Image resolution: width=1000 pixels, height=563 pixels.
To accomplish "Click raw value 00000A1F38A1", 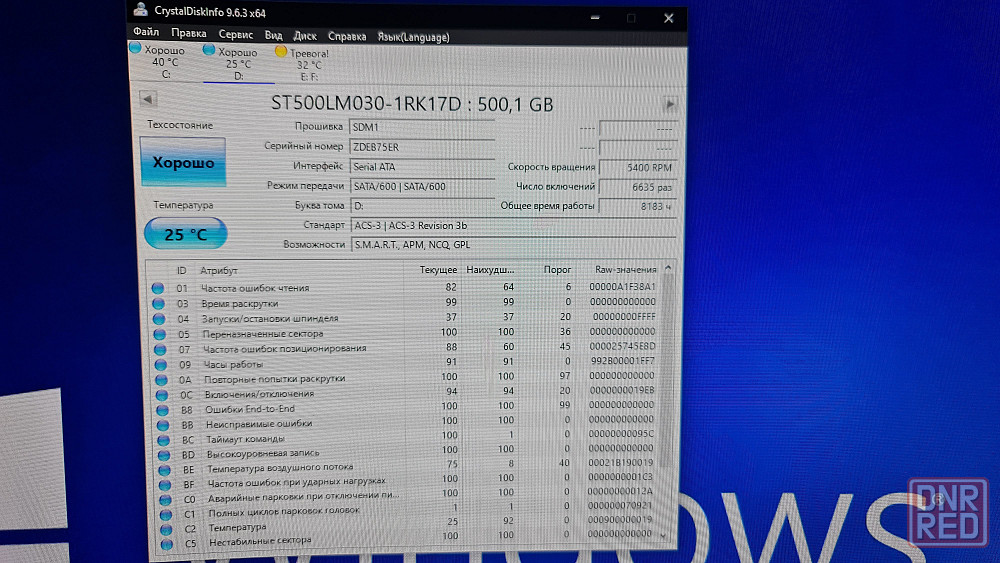I will tap(622, 287).
